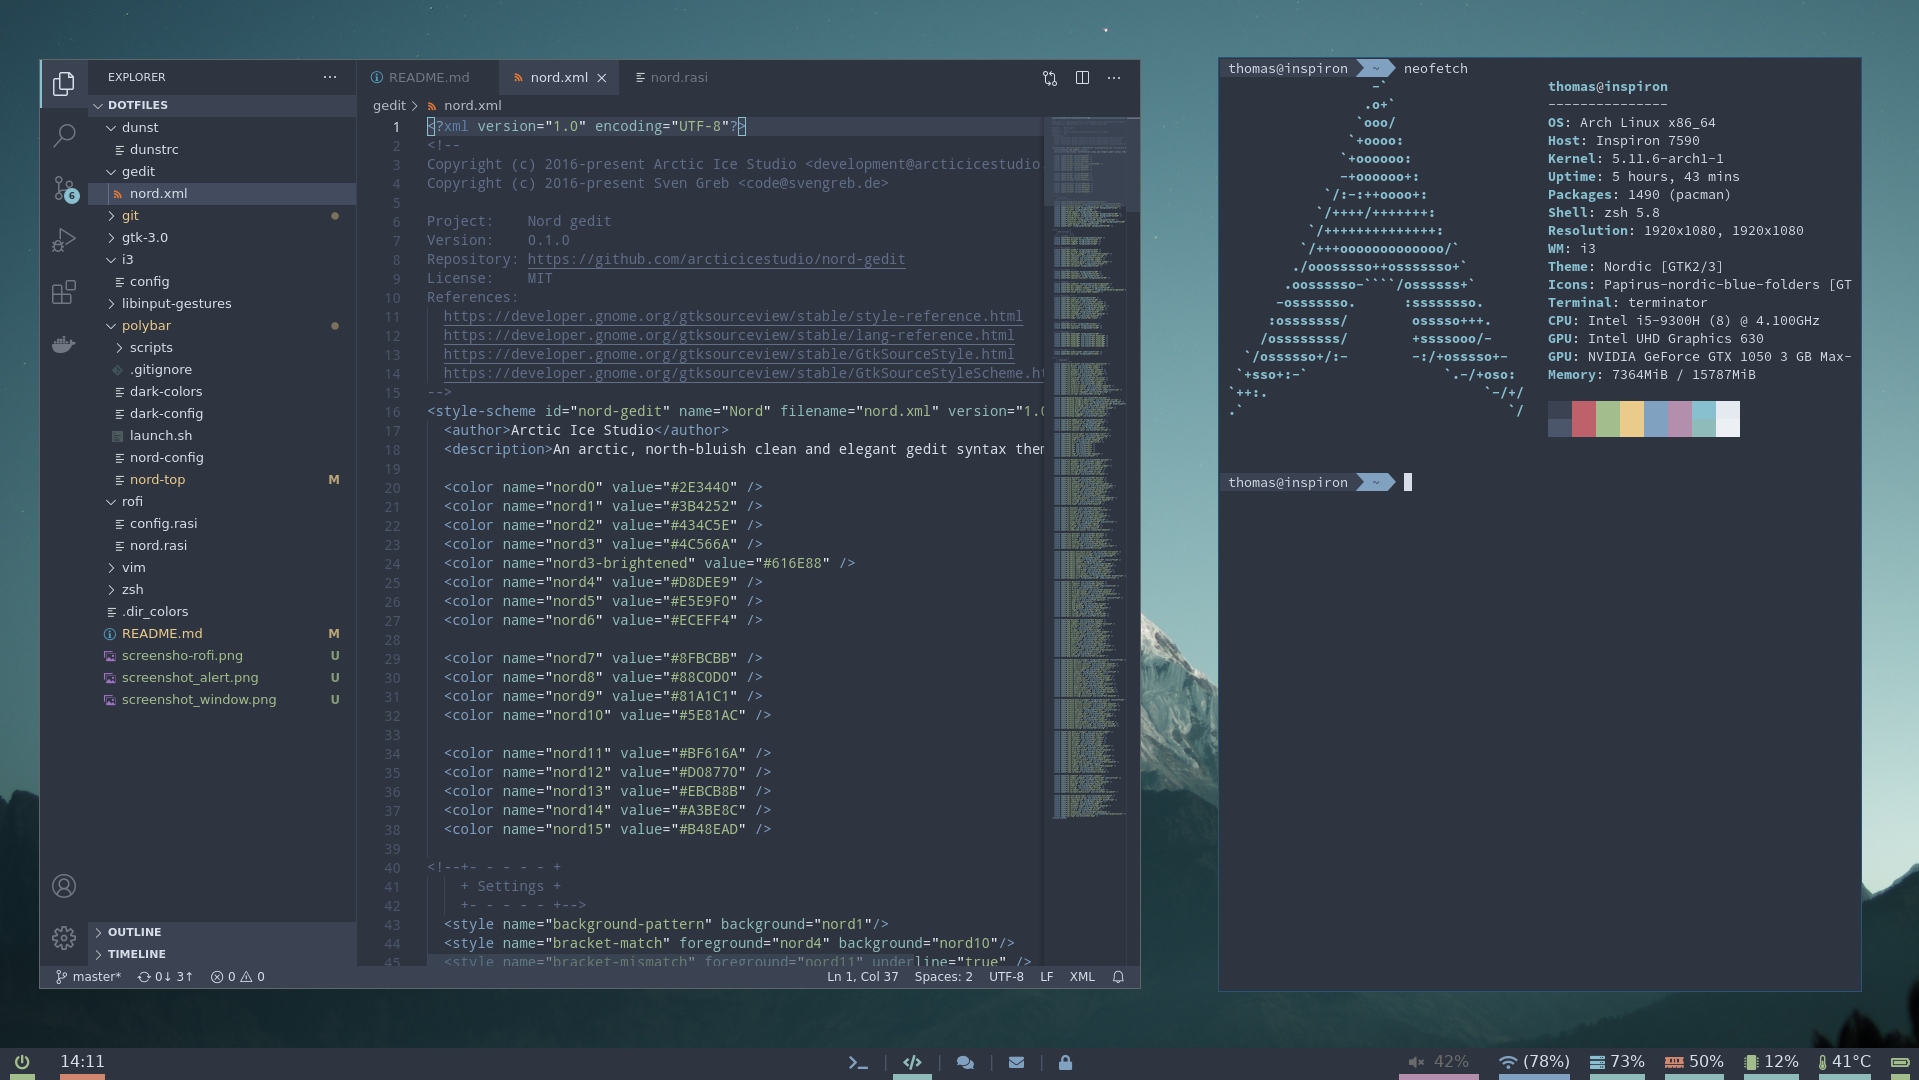Open the mail launcher icon in polybar
Image resolution: width=1919 pixels, height=1080 pixels.
click(x=1016, y=1063)
